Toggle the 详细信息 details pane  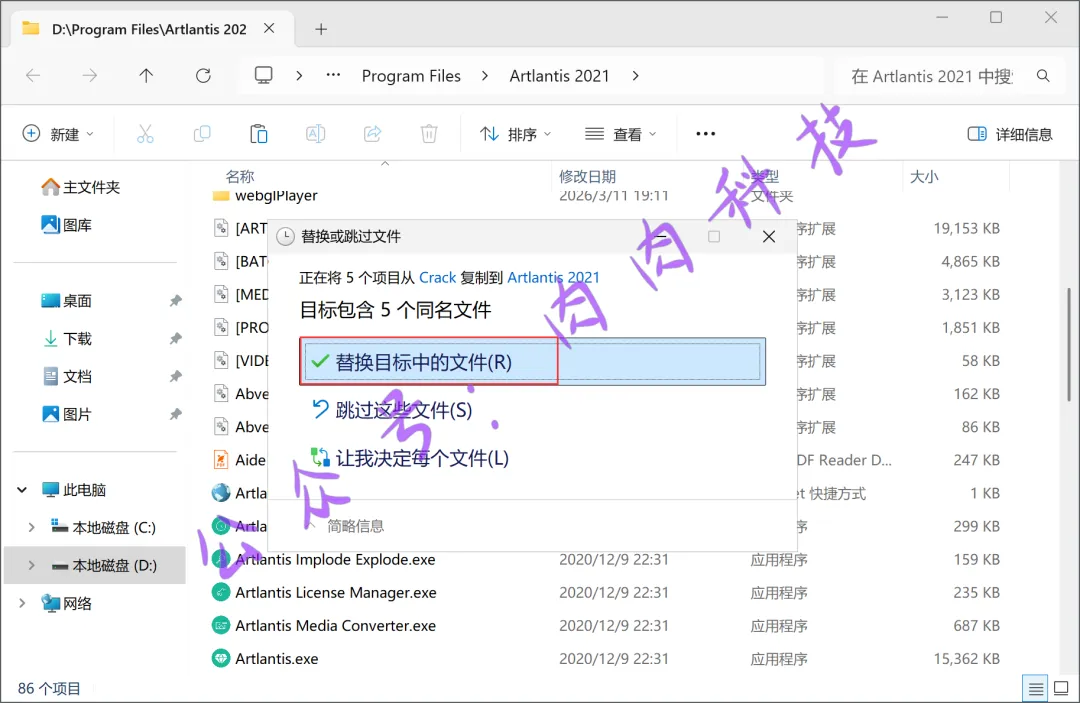(1010, 134)
